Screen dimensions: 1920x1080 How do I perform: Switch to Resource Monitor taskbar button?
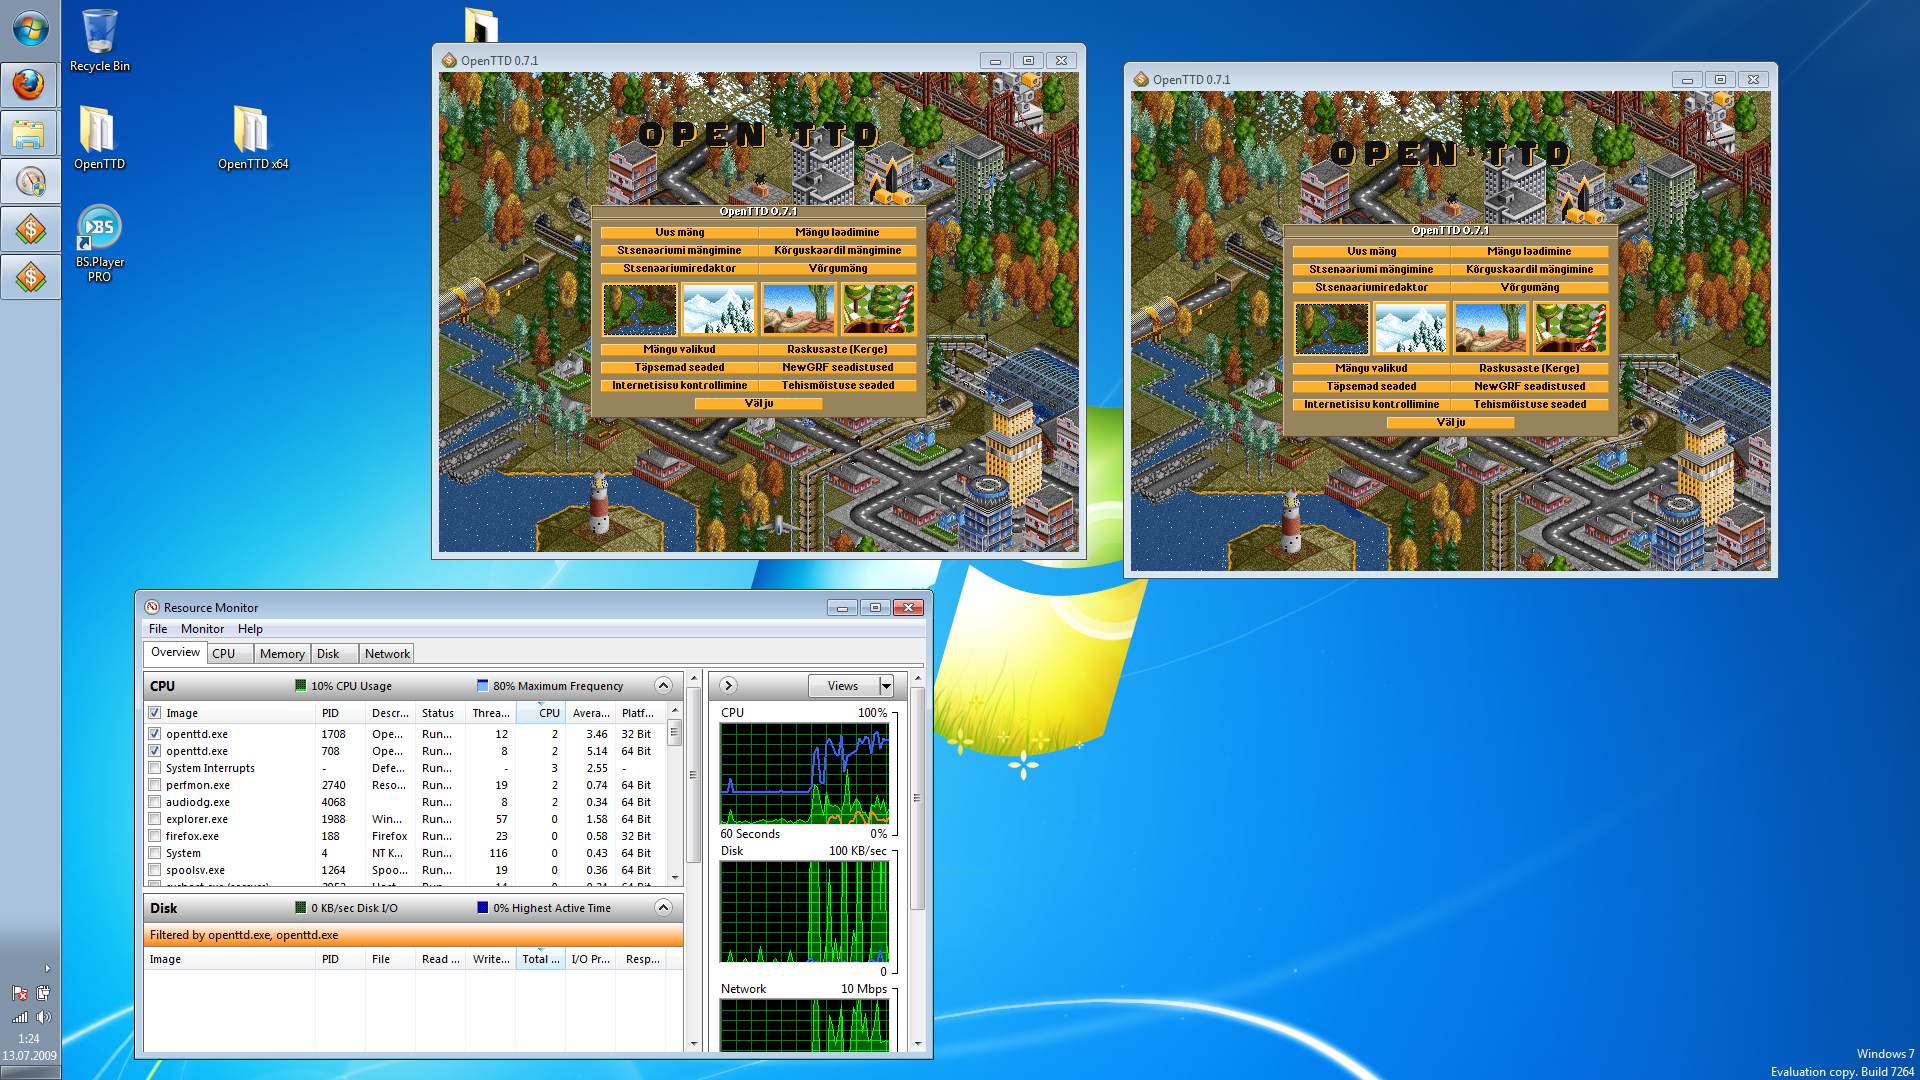pos(30,182)
